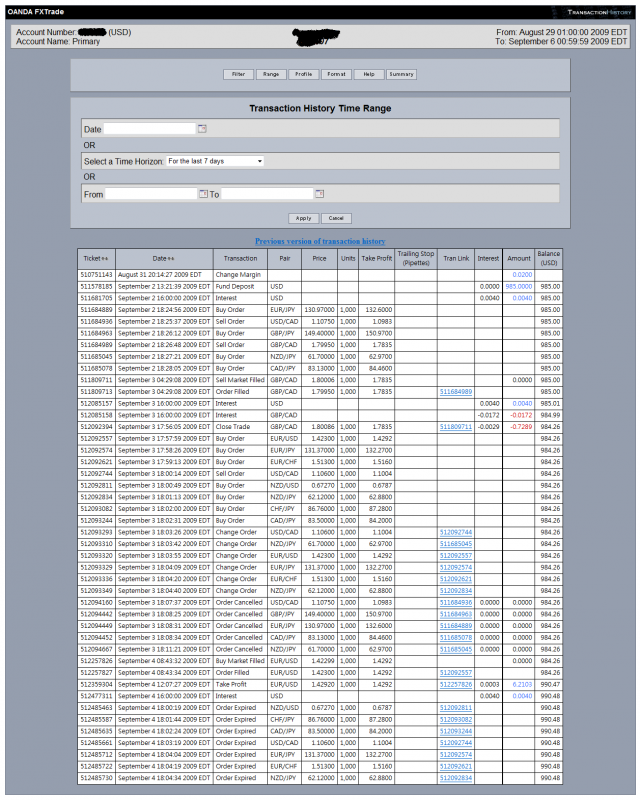Image resolution: width=640 pixels, height=801 pixels.
Task: Click the Summary button
Action: point(401,74)
